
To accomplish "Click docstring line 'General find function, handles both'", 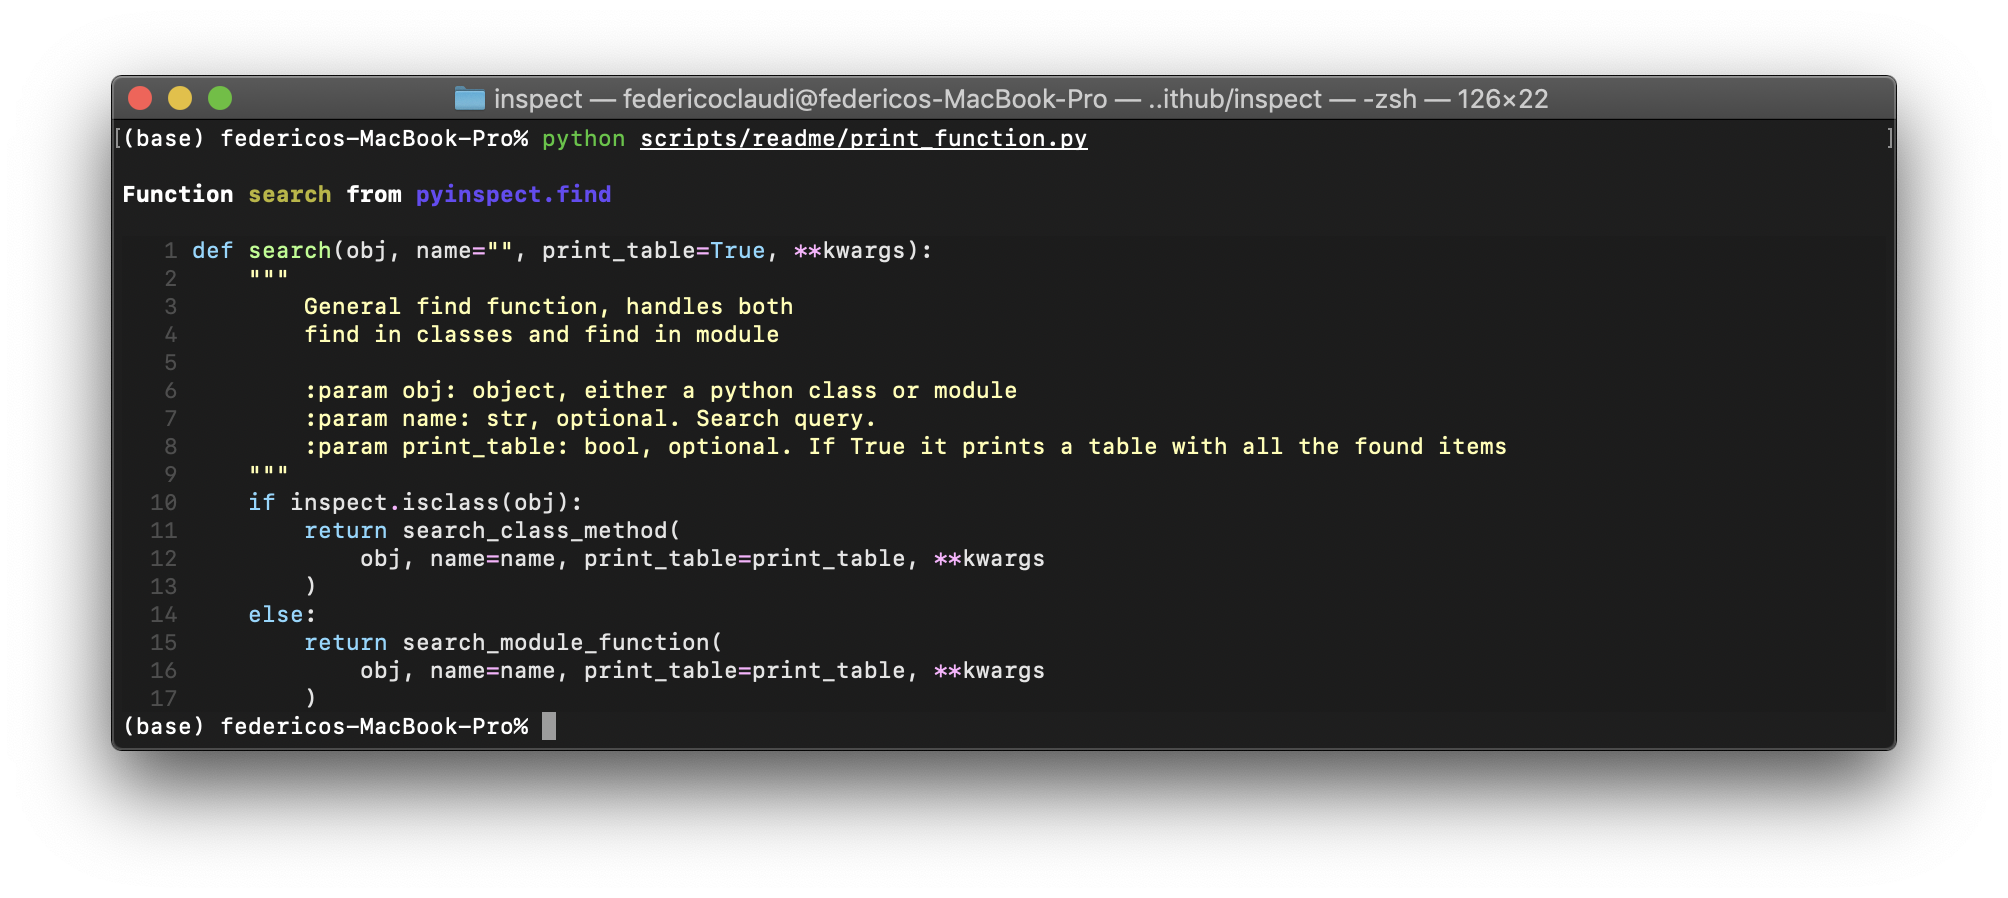I will pyautogui.click(x=548, y=306).
